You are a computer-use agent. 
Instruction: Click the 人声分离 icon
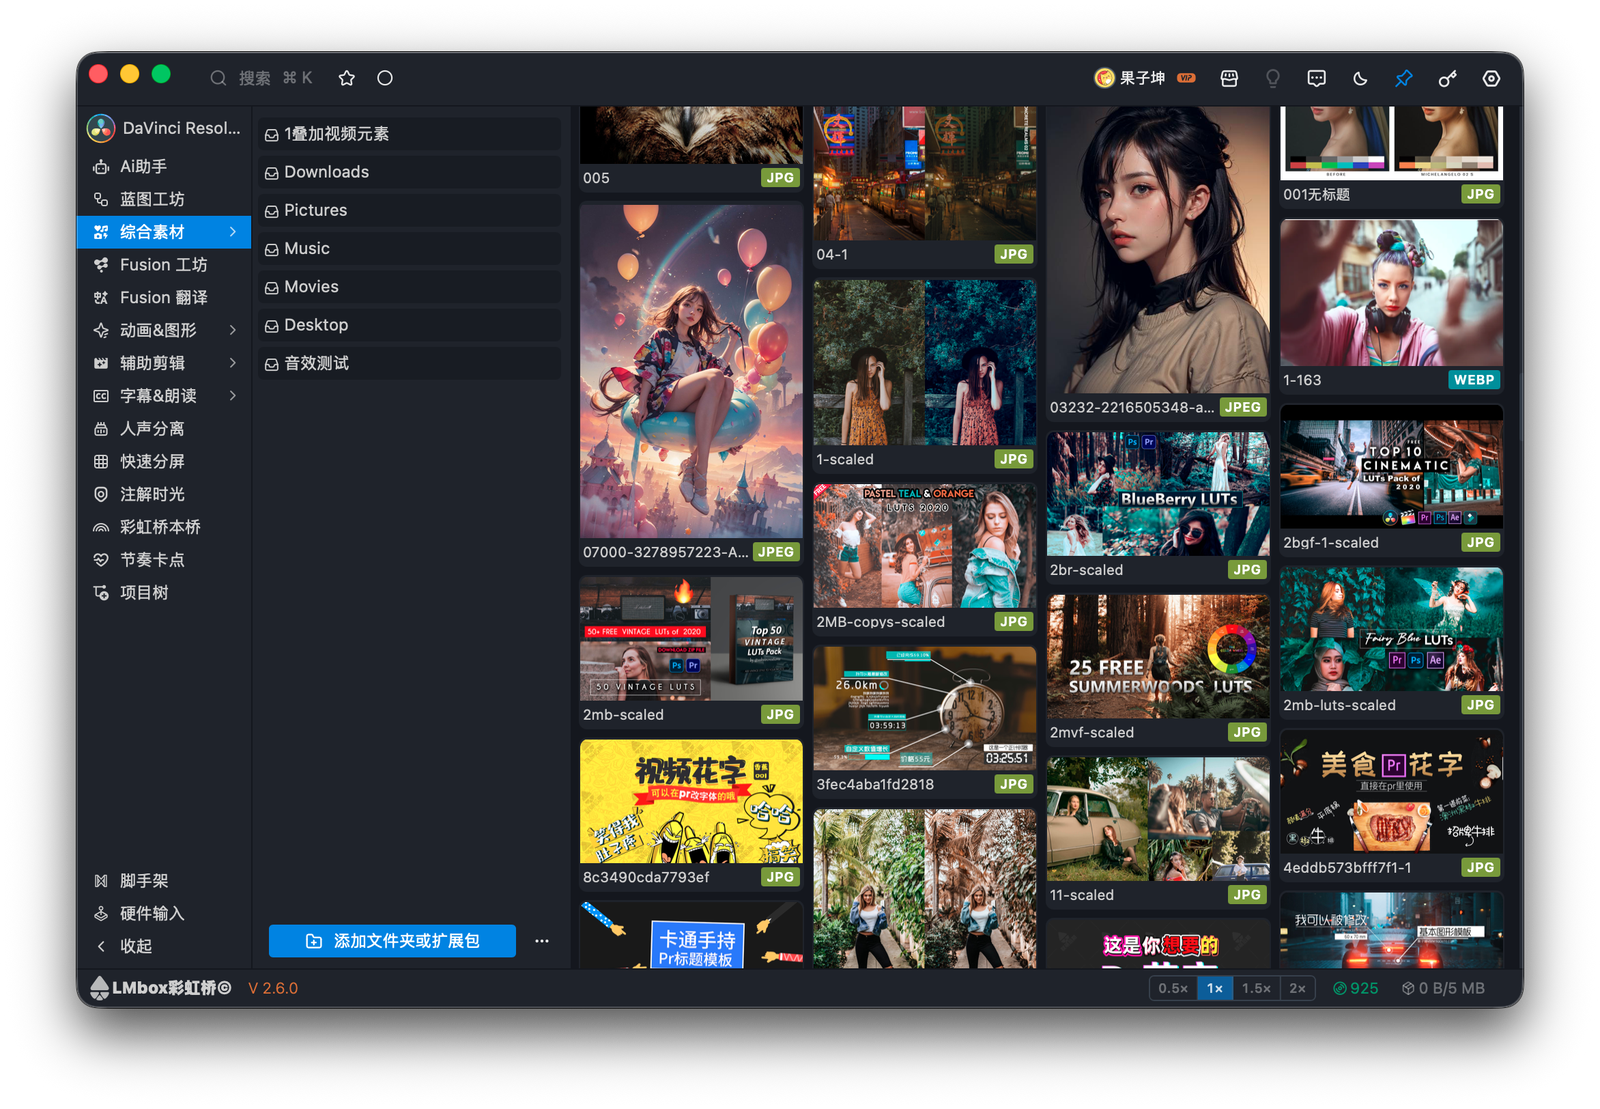tap(101, 429)
